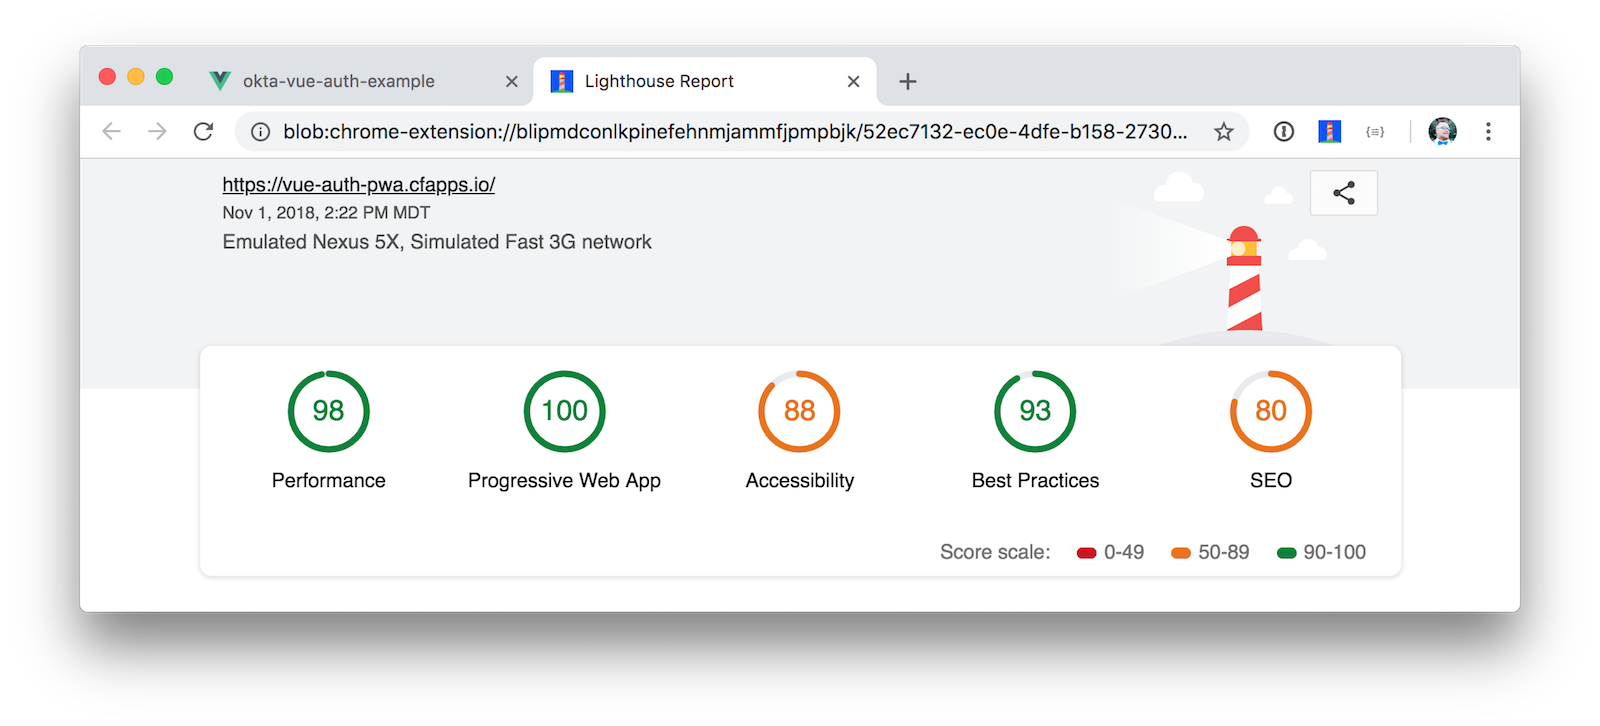Open the vue-auth-pwa.cfapps.io link
This screenshot has width=1600, height=726.
click(358, 184)
